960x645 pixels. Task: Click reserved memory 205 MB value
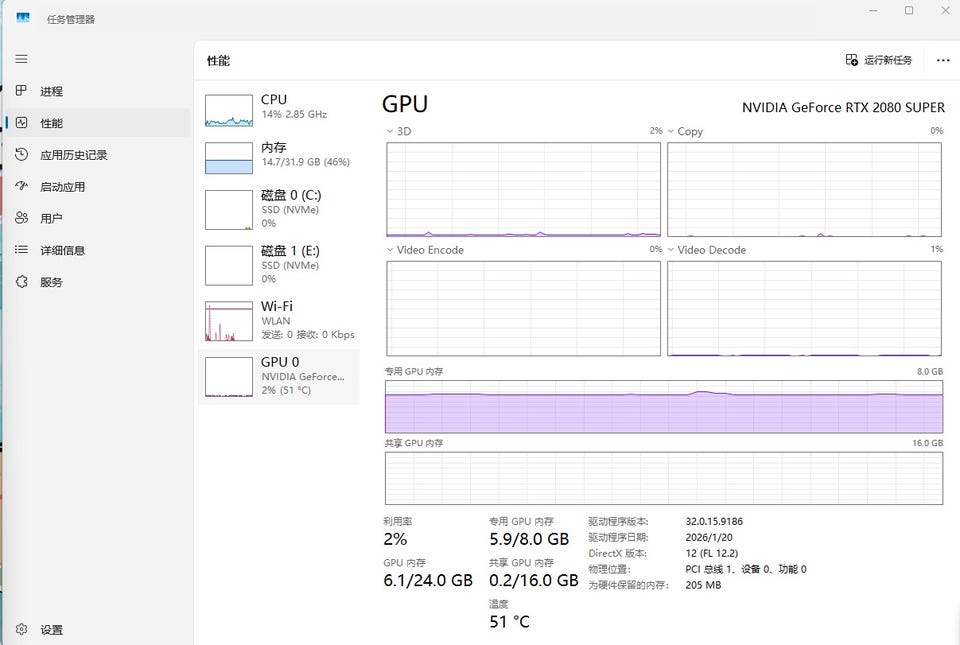point(703,585)
